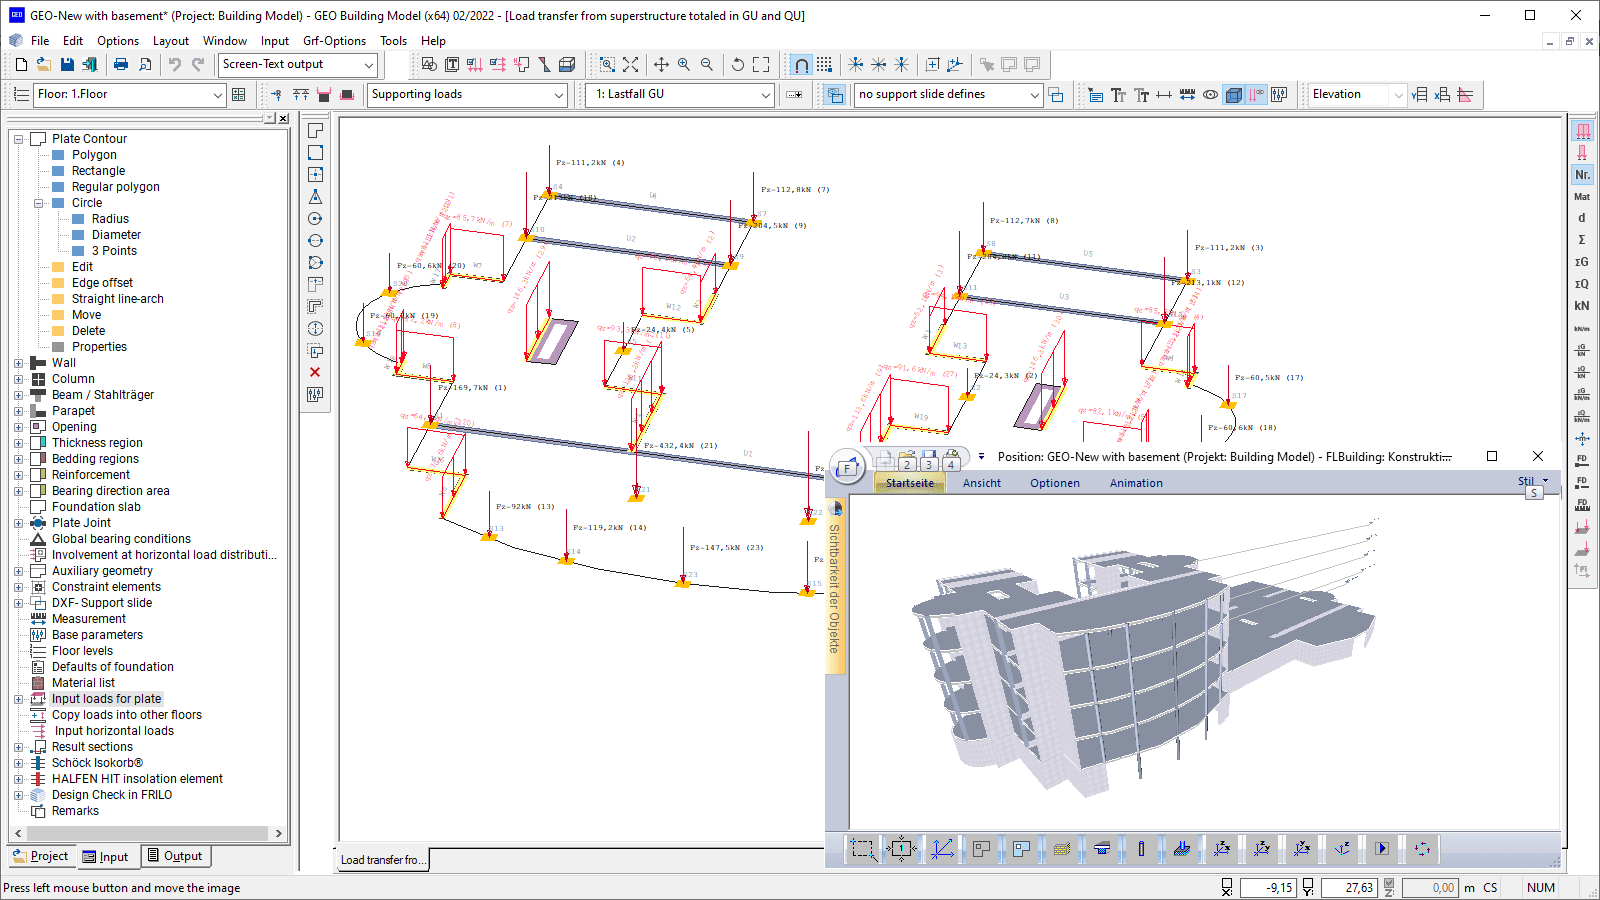Toggle the eye visibility icon
The image size is (1600, 900).
pyautogui.click(x=1210, y=95)
